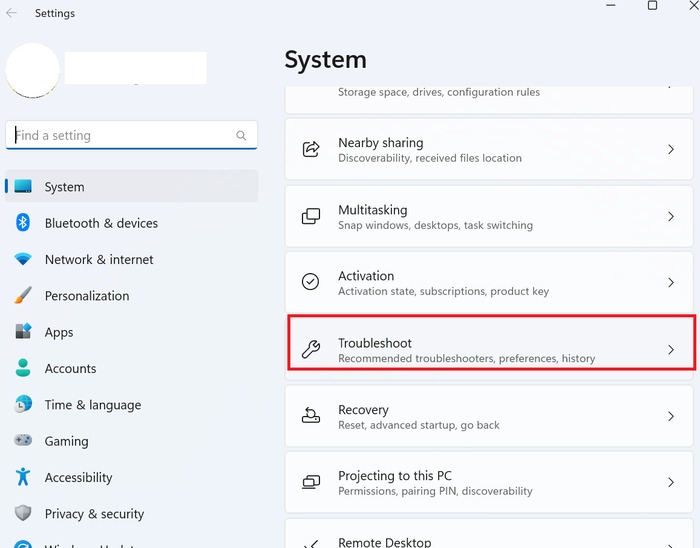Expand Projecting to this PC chevron

pyautogui.click(x=671, y=482)
